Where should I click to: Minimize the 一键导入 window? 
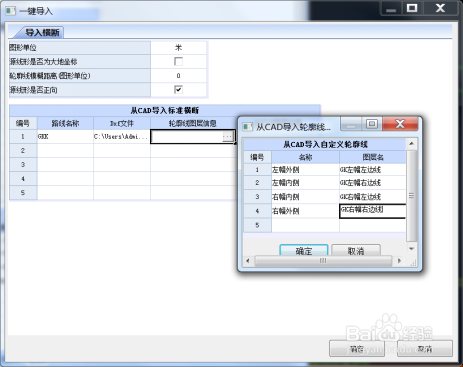click(391, 8)
